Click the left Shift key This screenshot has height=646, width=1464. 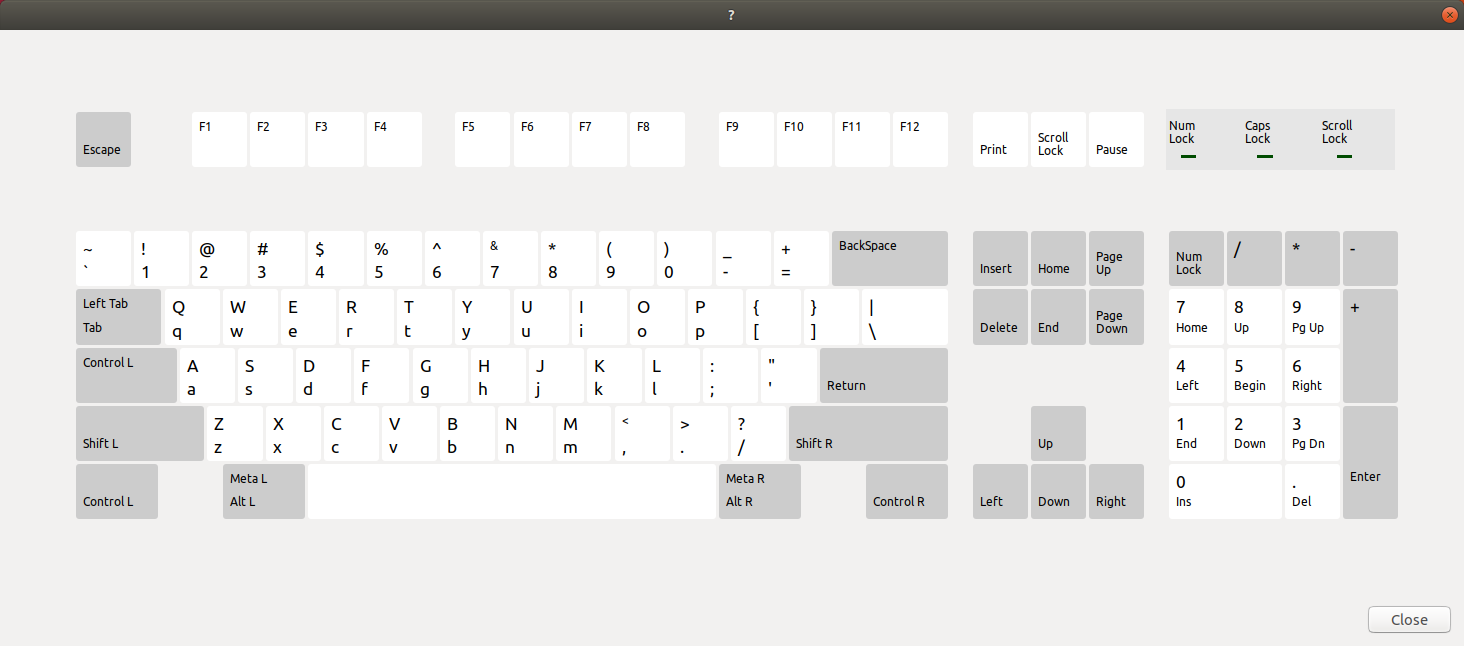[x=139, y=433]
